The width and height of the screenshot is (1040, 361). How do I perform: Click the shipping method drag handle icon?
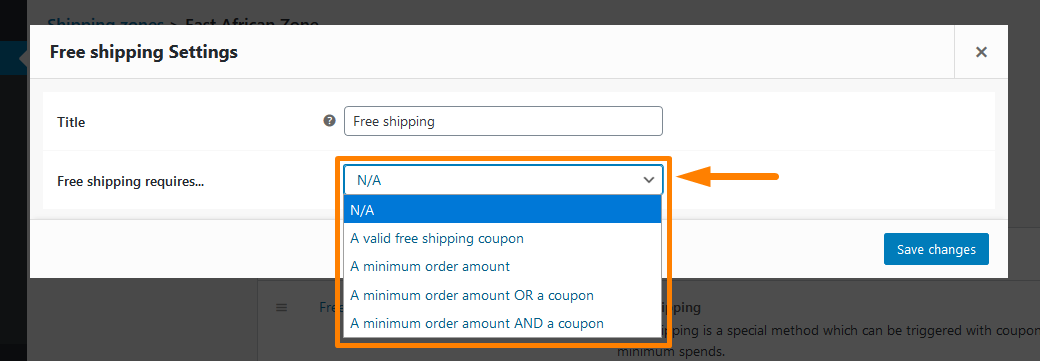click(x=281, y=307)
